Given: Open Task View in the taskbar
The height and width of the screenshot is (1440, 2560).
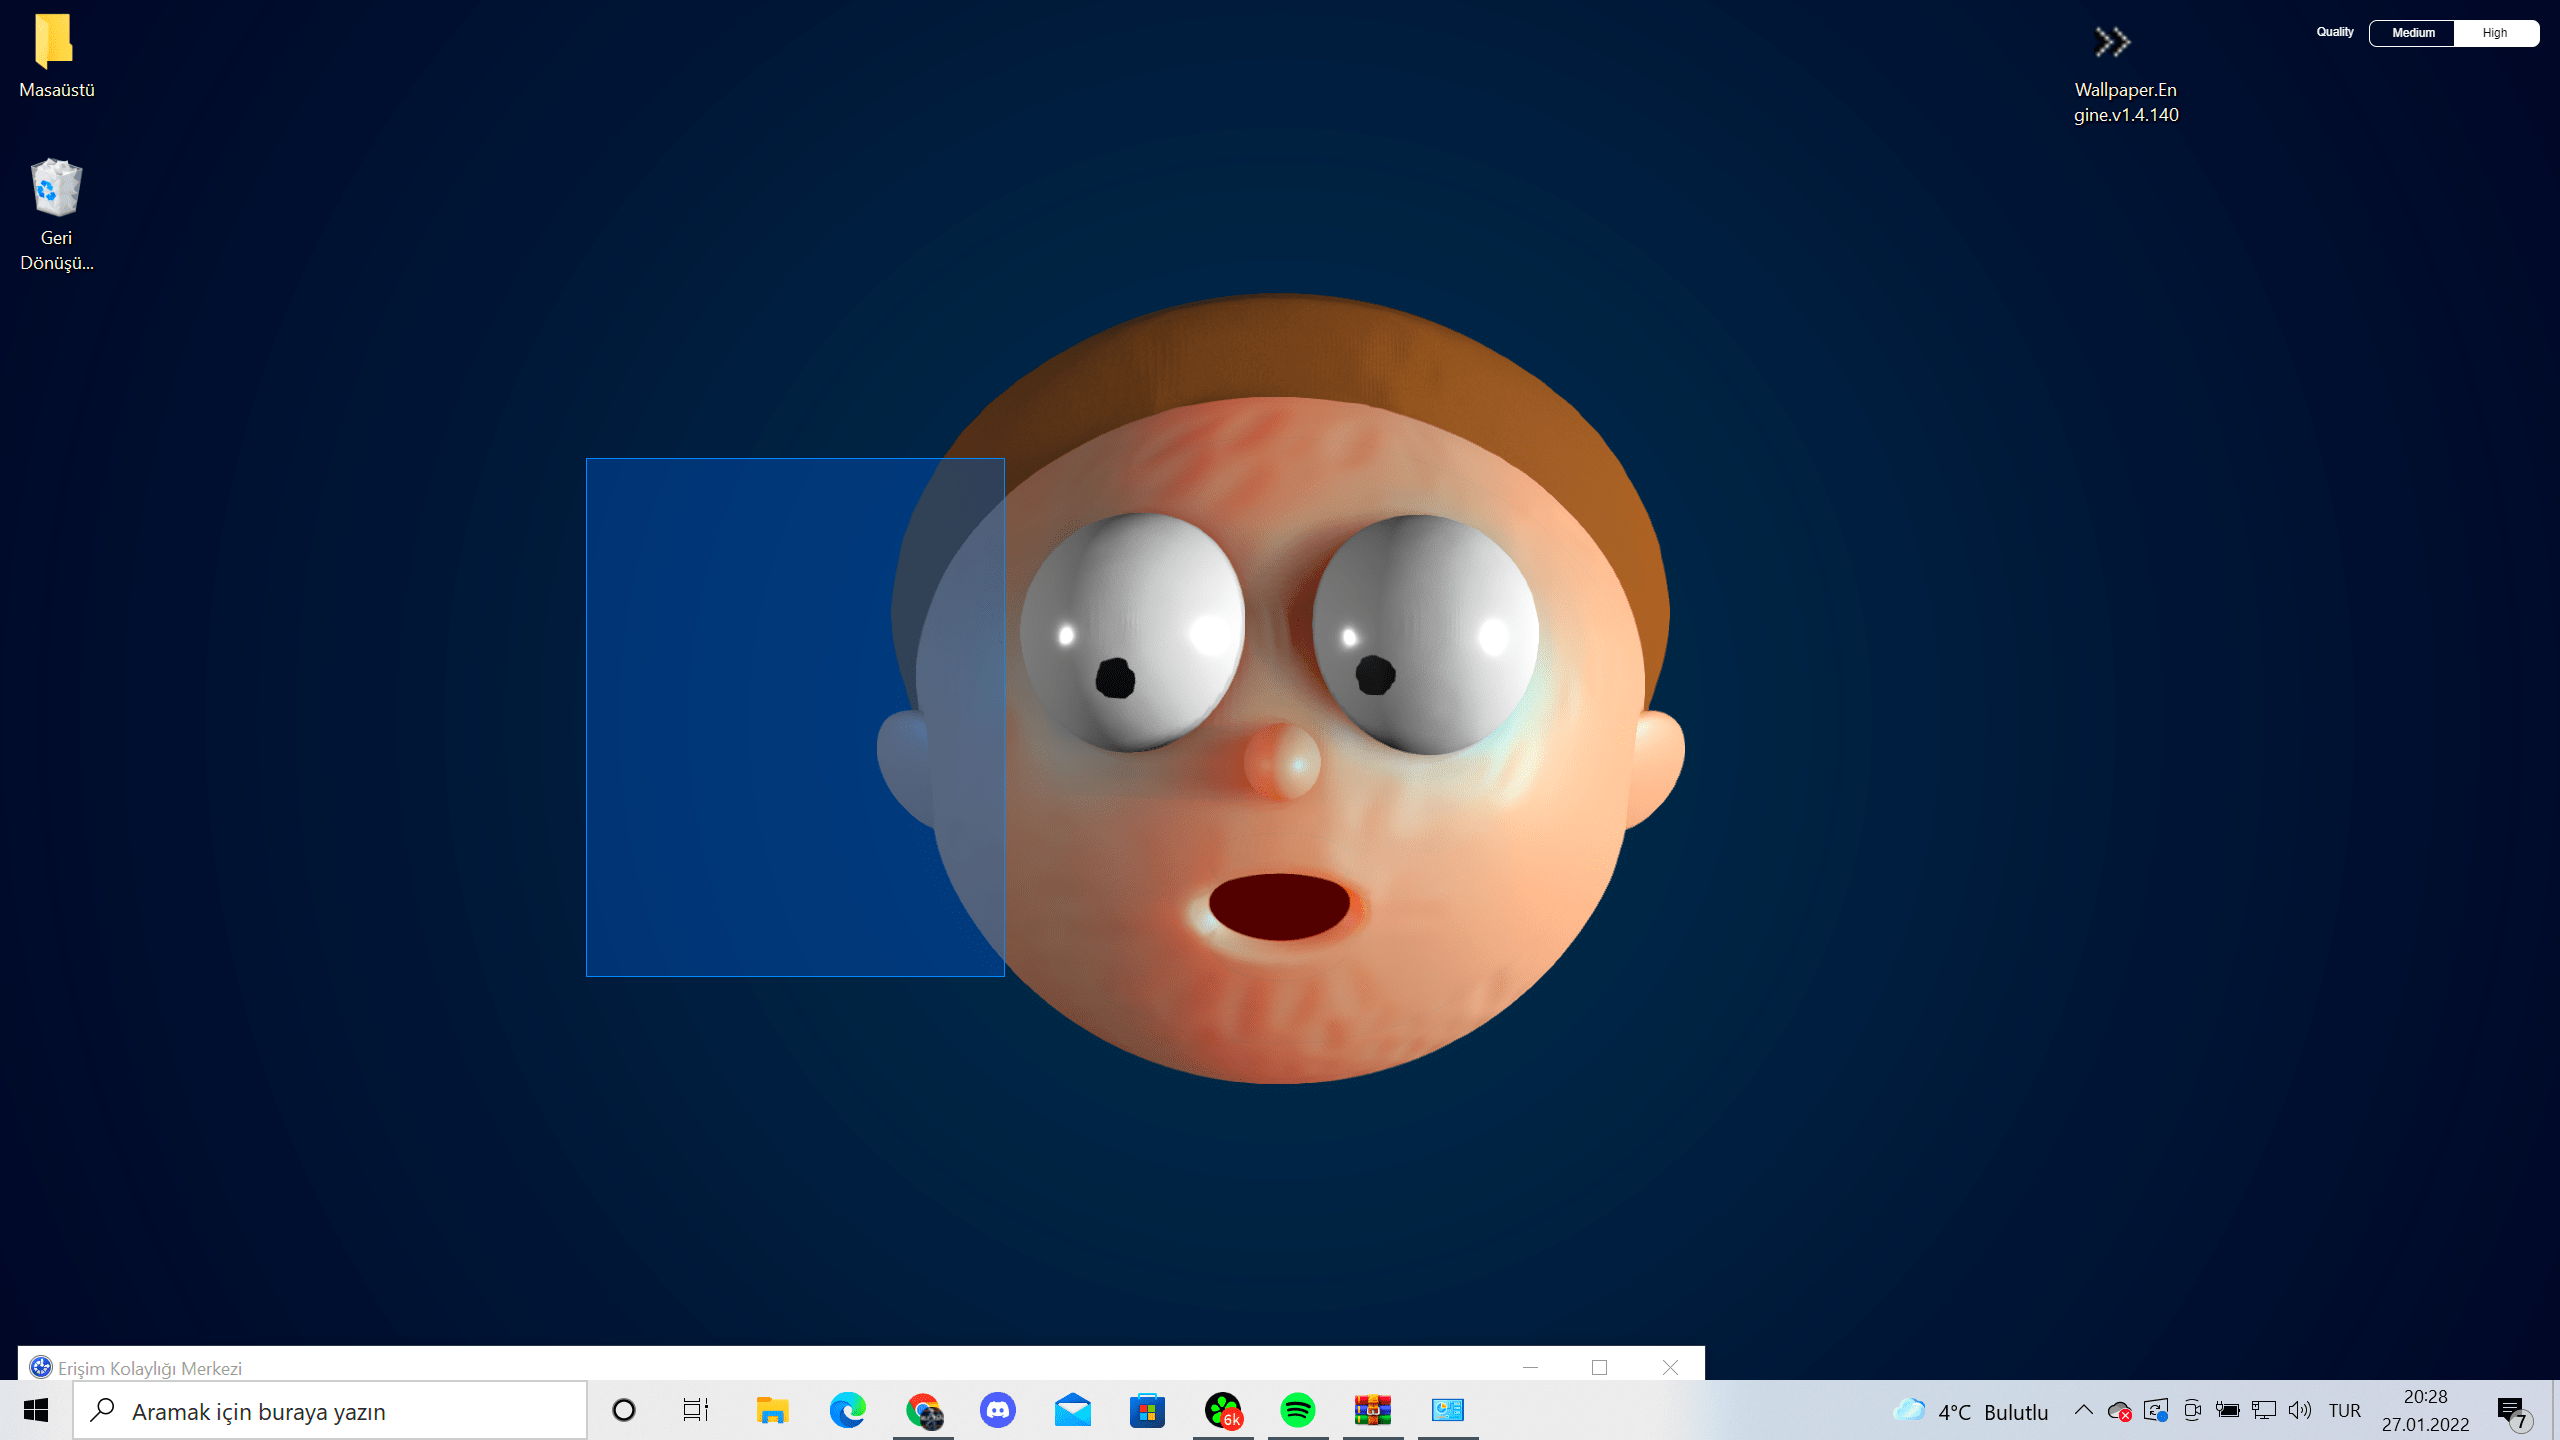Looking at the screenshot, I should (696, 1410).
